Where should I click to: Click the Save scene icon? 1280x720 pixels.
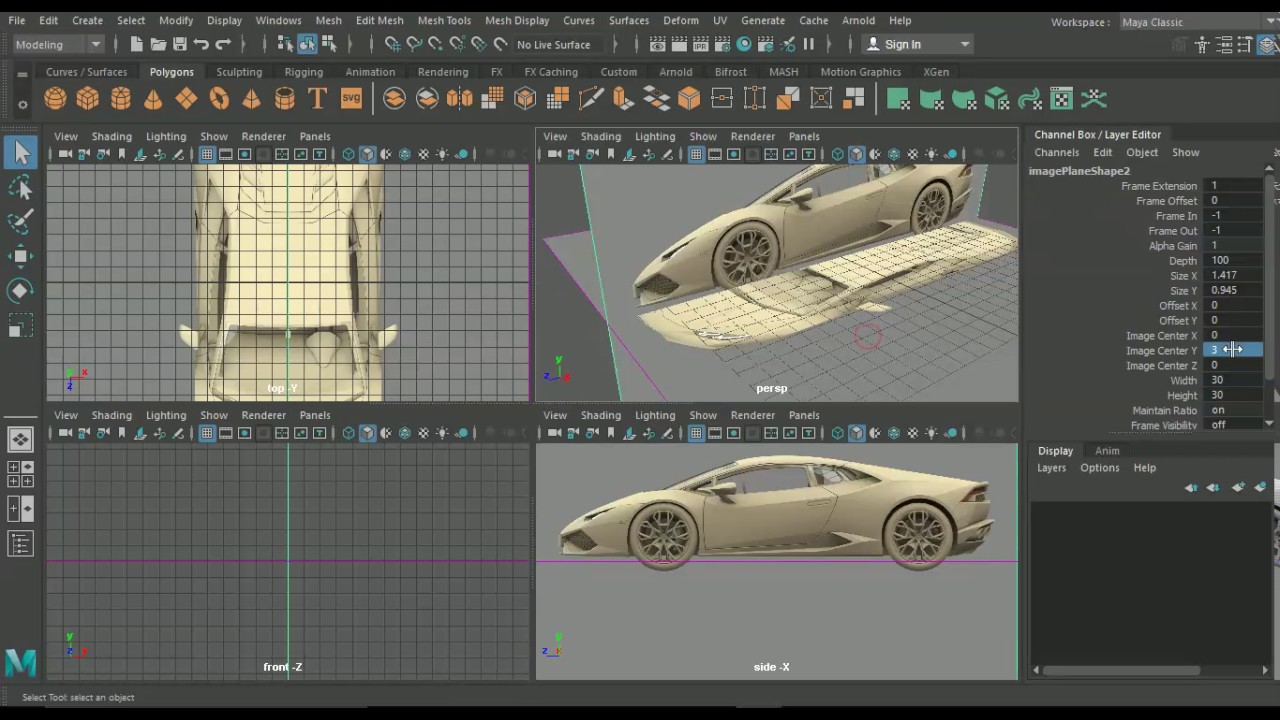click(180, 44)
